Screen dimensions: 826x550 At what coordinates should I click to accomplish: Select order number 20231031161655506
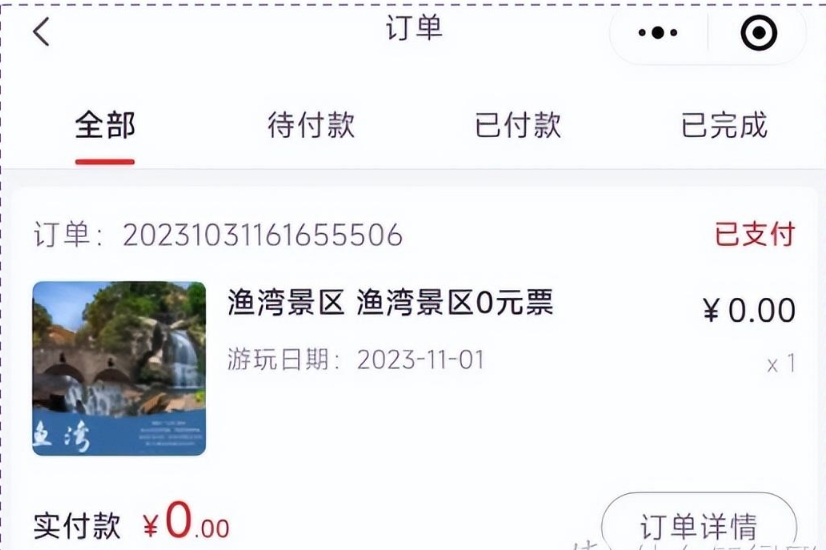click(x=263, y=234)
